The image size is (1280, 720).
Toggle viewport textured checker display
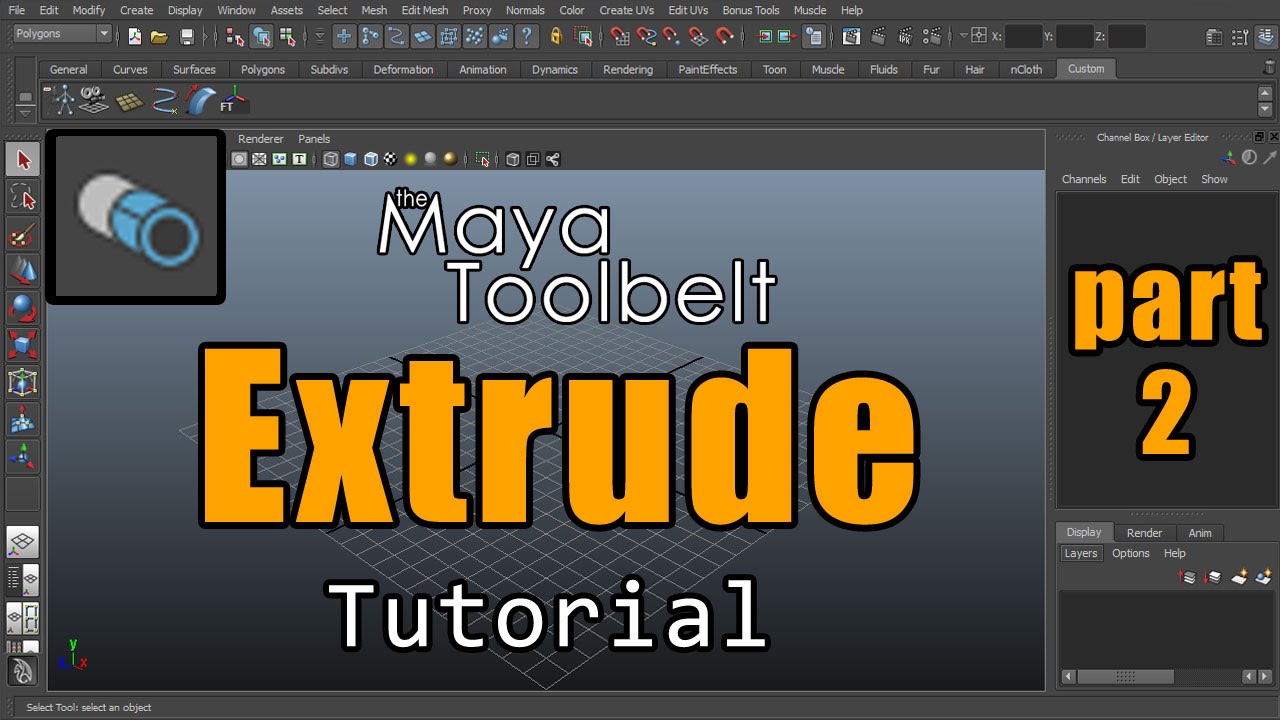[x=391, y=159]
